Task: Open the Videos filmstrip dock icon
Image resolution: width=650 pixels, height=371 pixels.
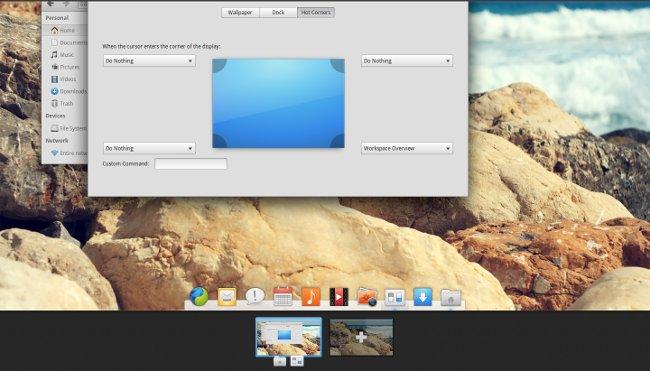Action: pos(339,297)
